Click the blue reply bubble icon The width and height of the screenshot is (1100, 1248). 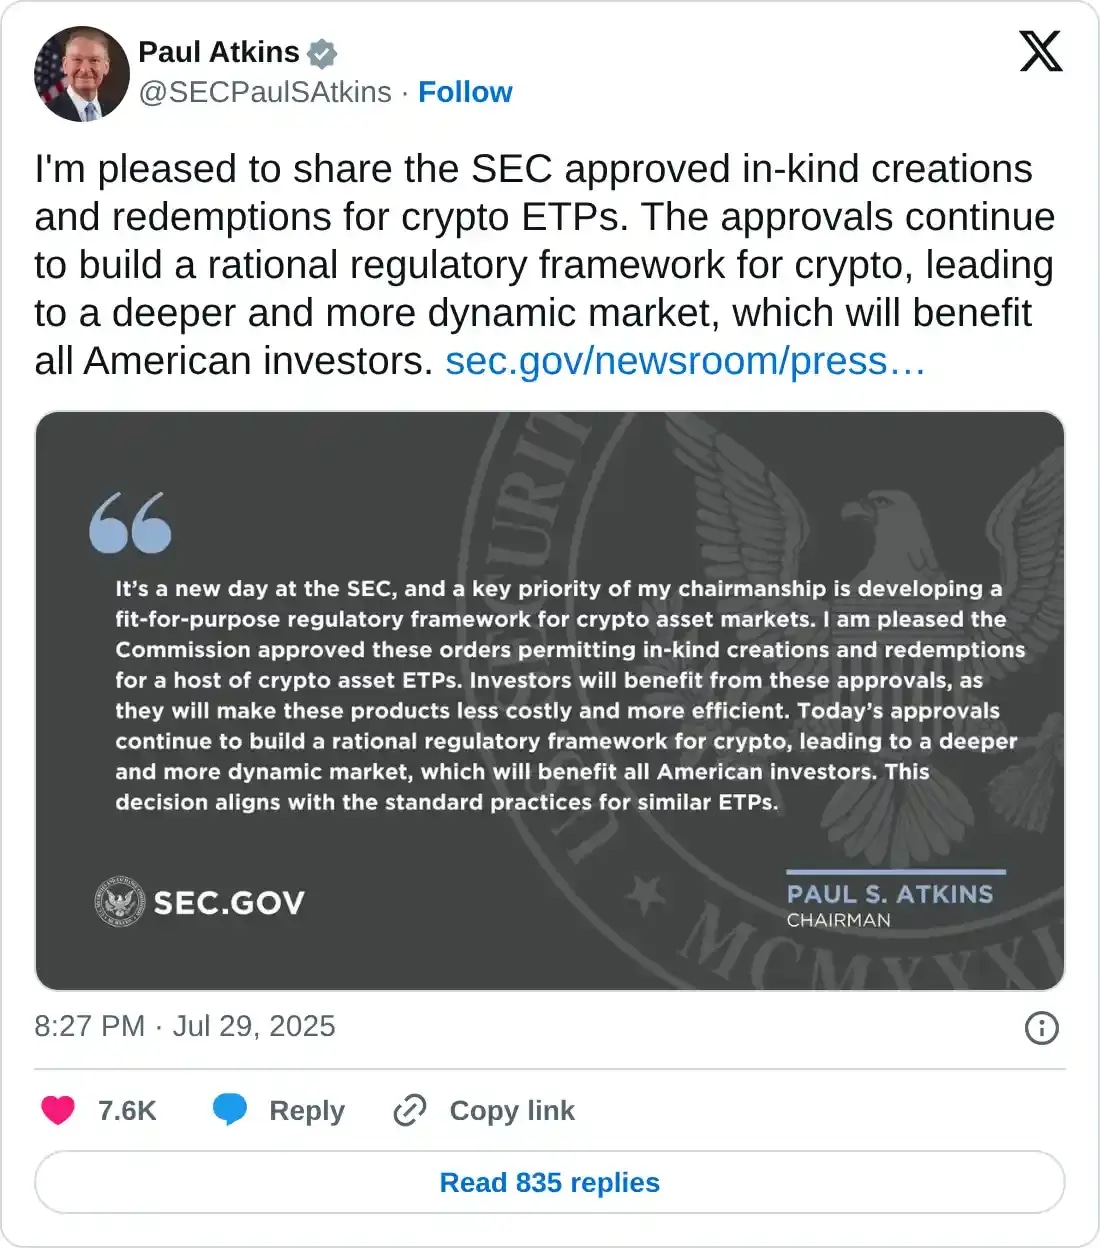point(230,1110)
